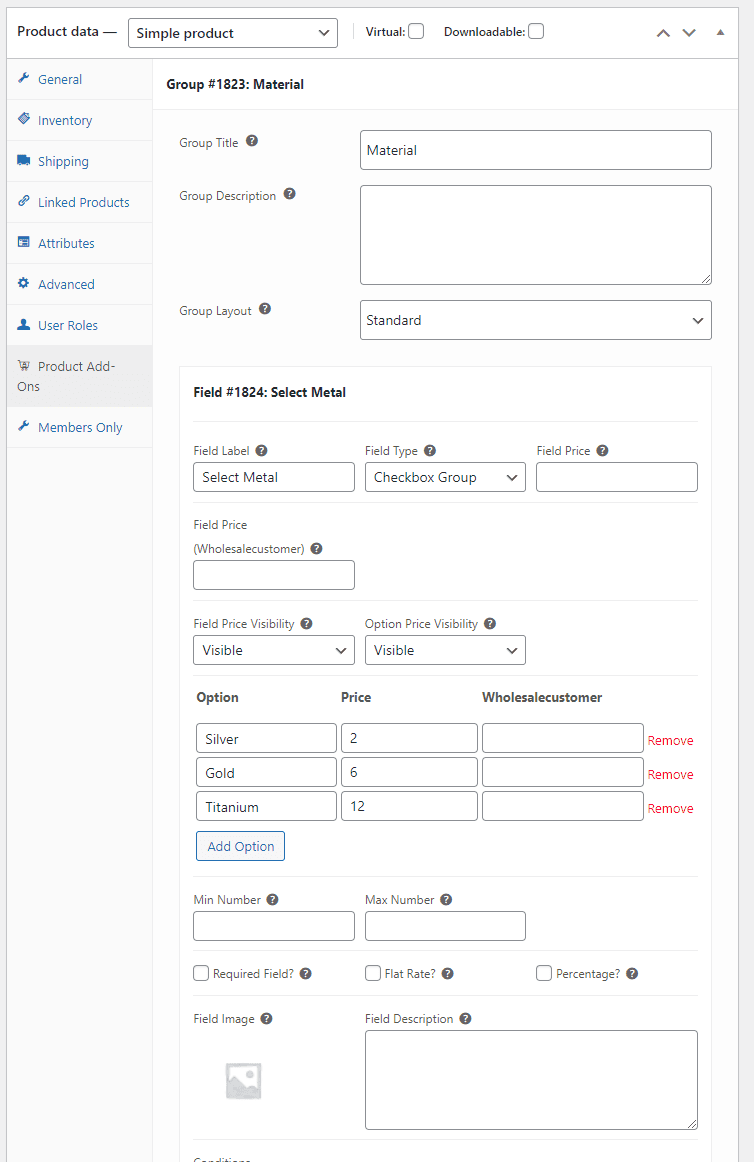The image size is (754, 1162).
Task: Click the Group Description textarea
Action: pyautogui.click(x=536, y=235)
